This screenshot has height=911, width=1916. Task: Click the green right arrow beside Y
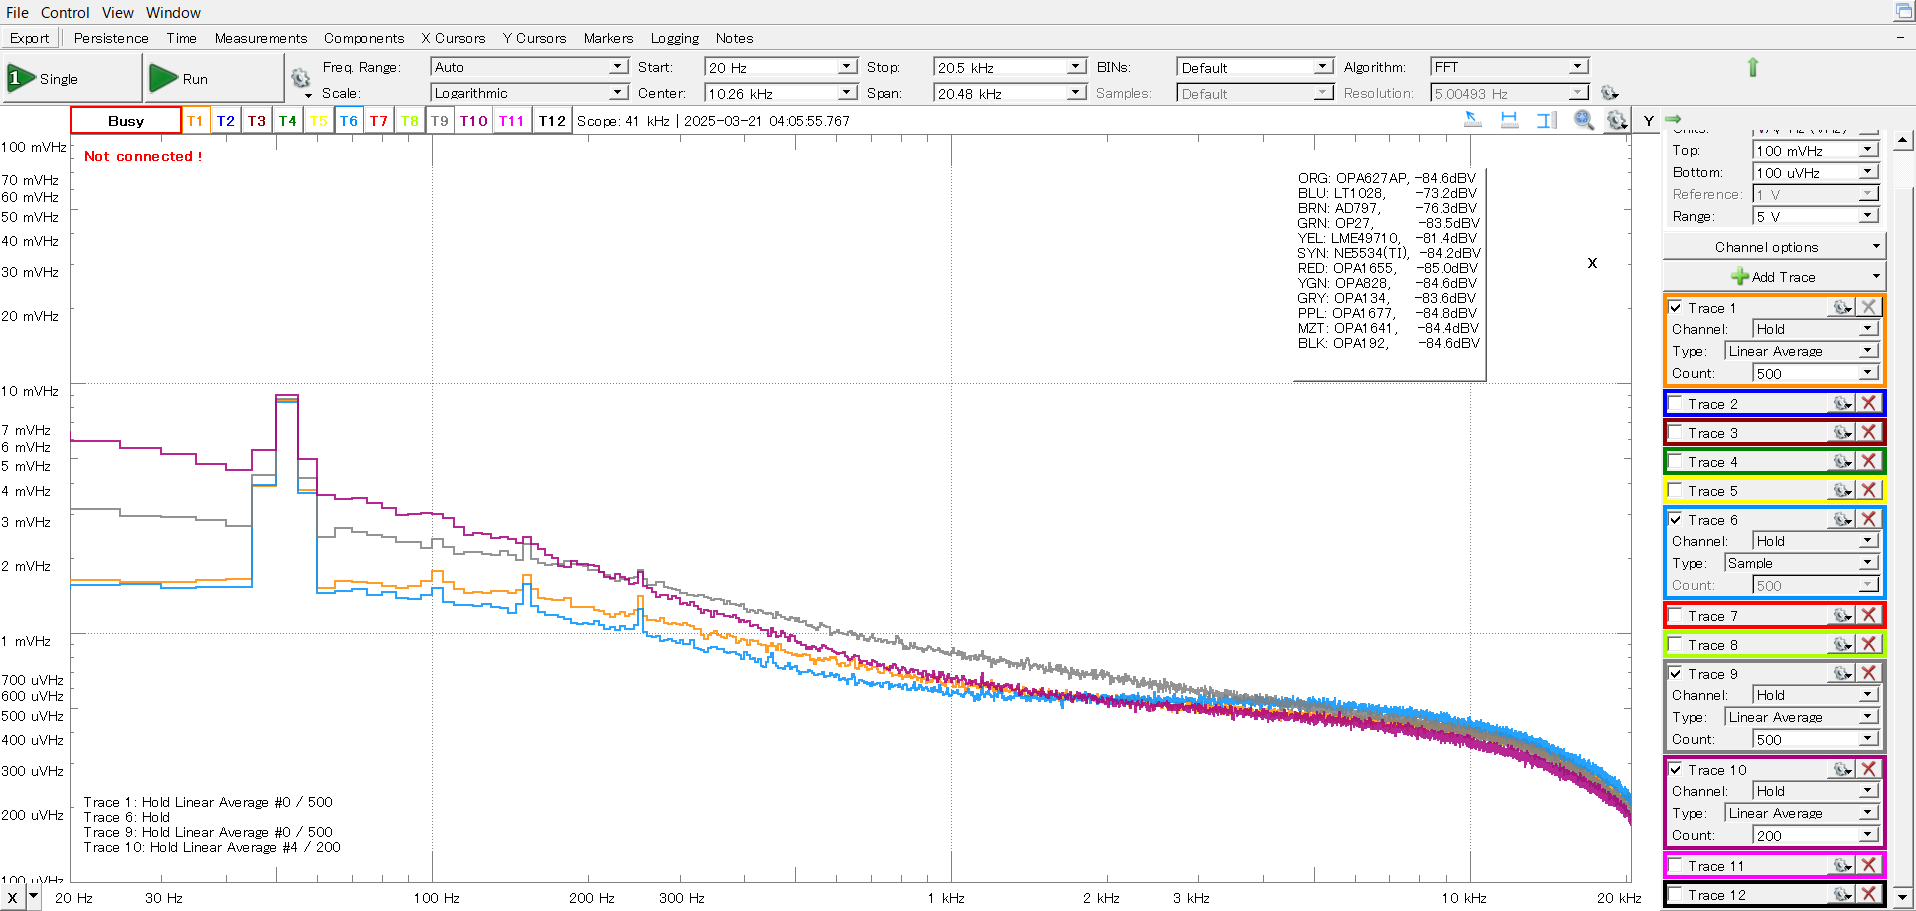tap(1673, 119)
